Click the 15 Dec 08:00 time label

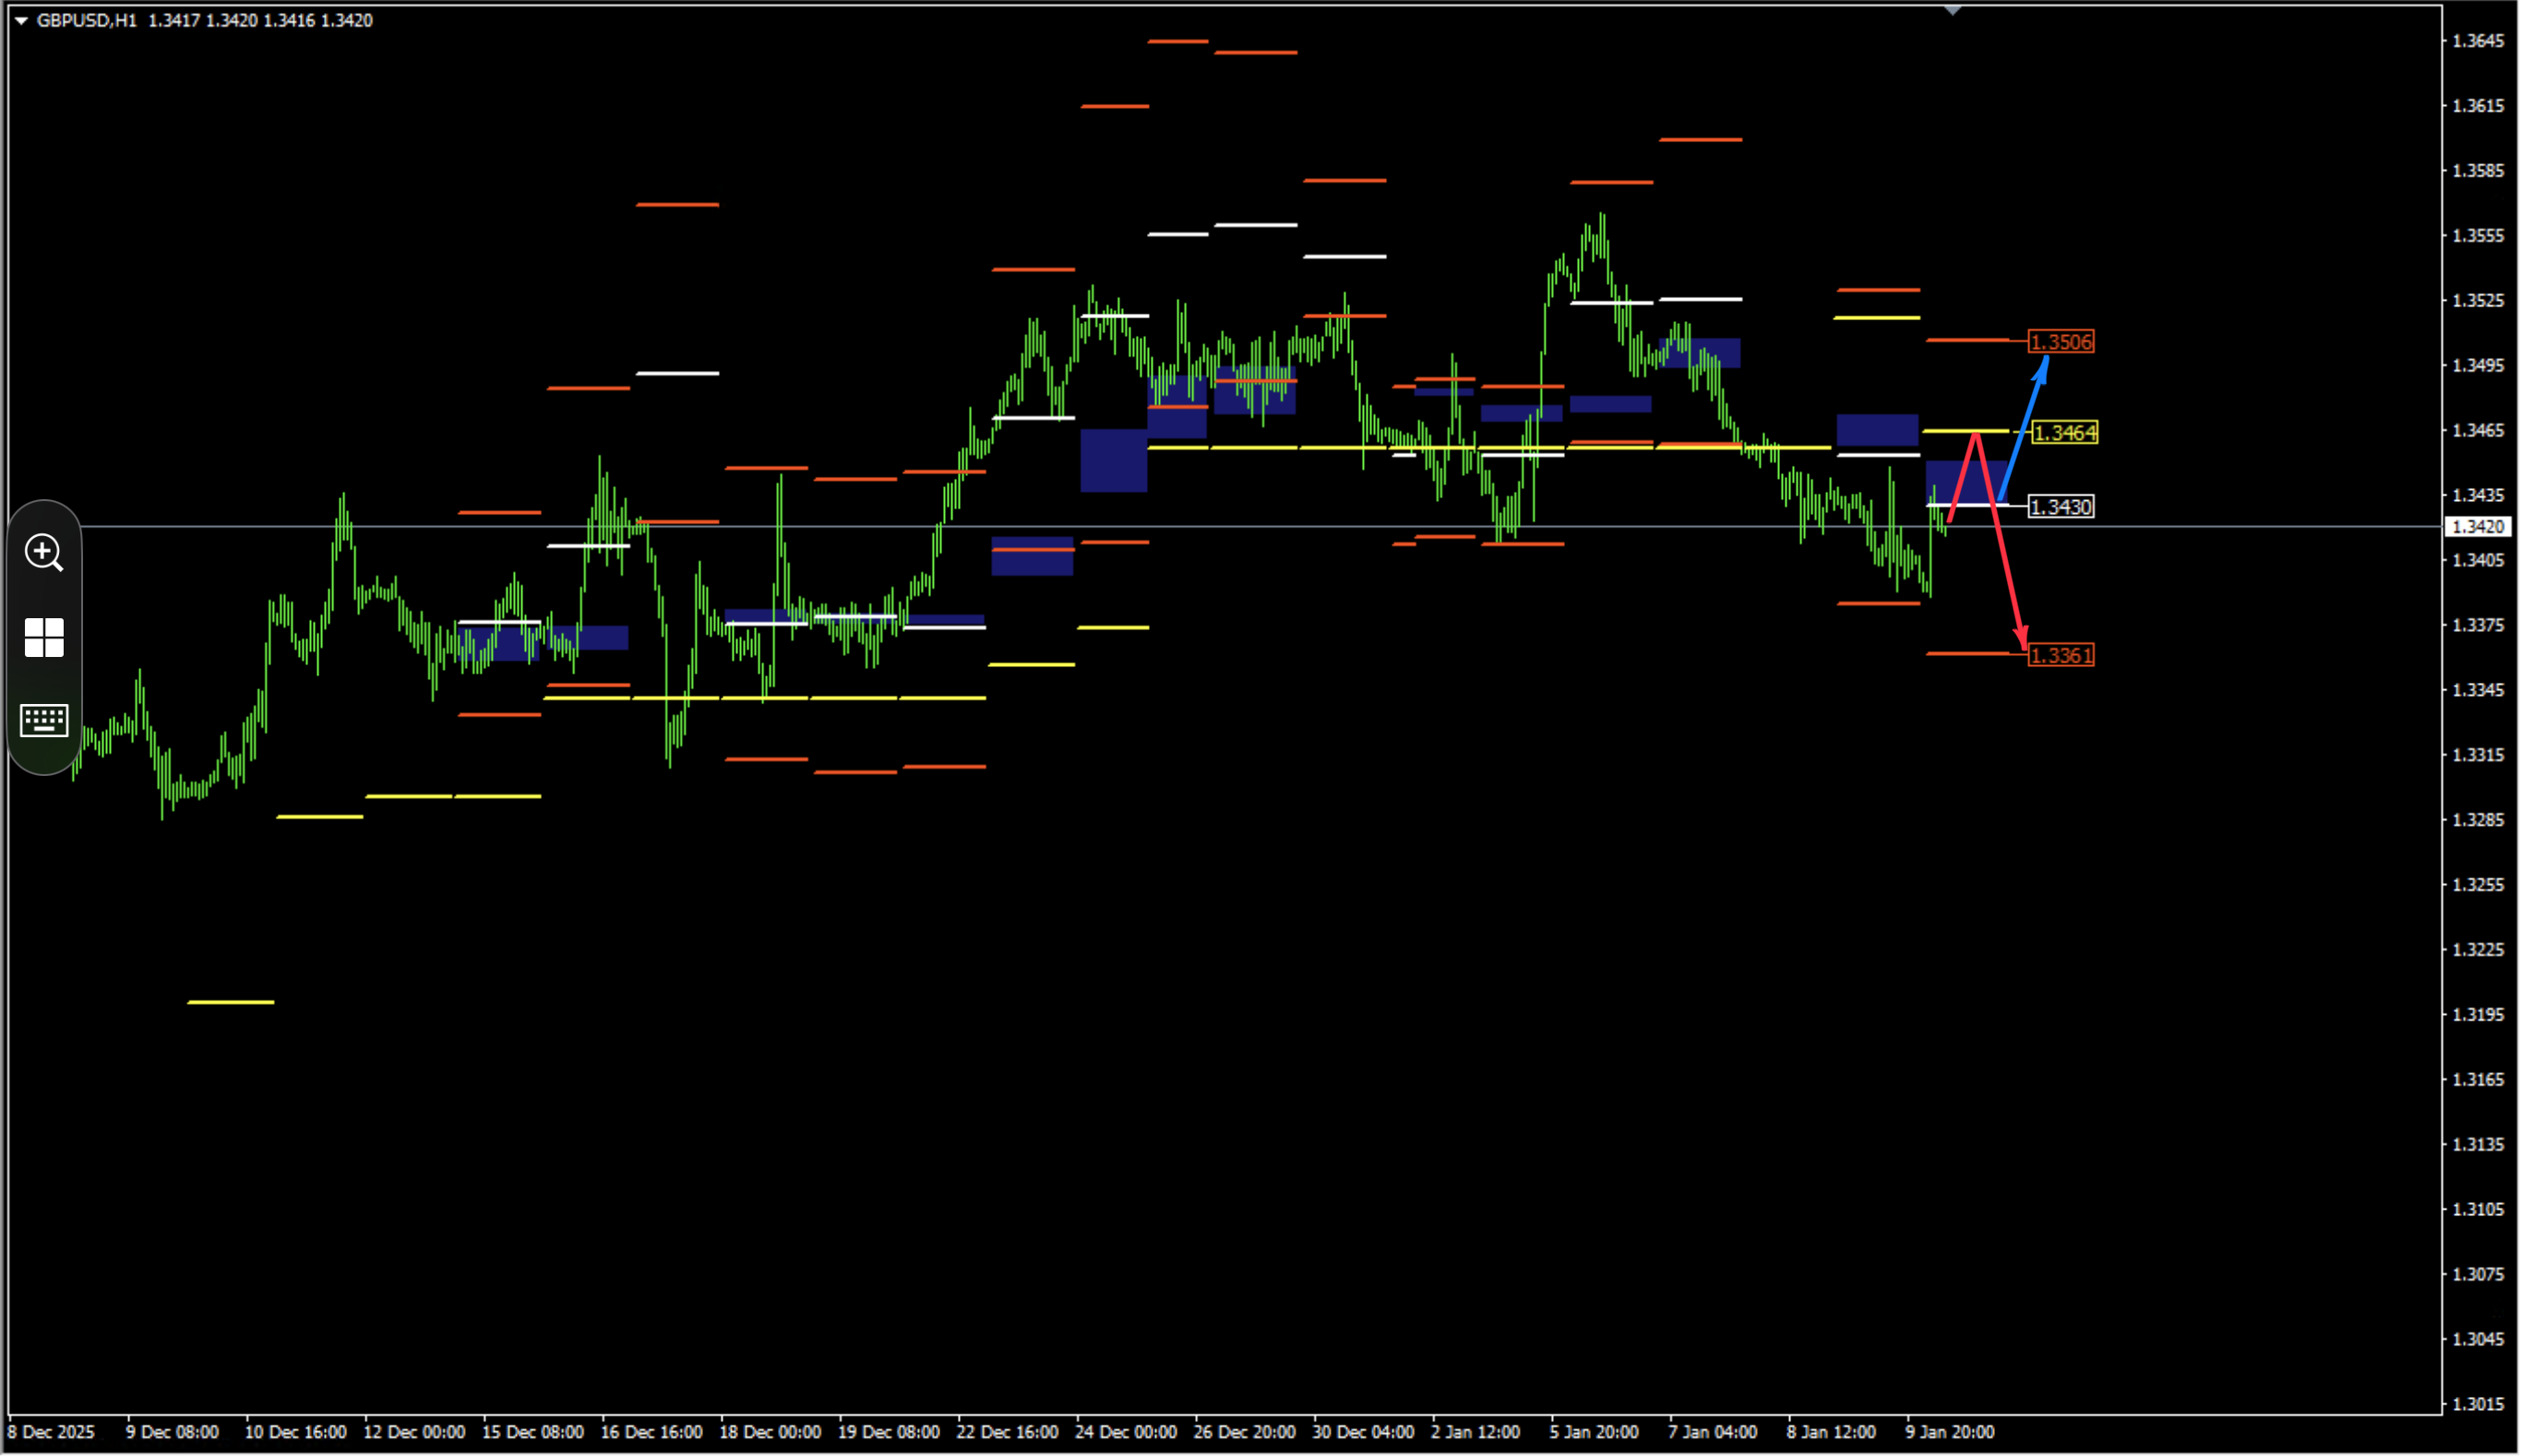(x=532, y=1431)
